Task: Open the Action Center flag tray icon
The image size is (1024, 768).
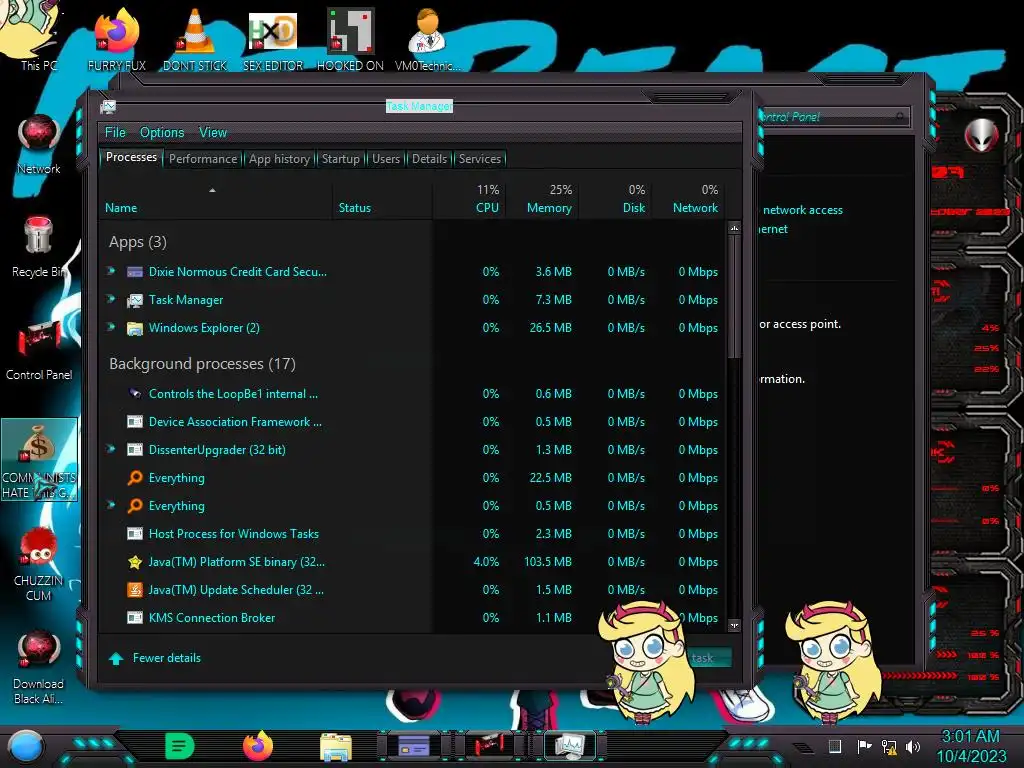Action: coord(863,746)
